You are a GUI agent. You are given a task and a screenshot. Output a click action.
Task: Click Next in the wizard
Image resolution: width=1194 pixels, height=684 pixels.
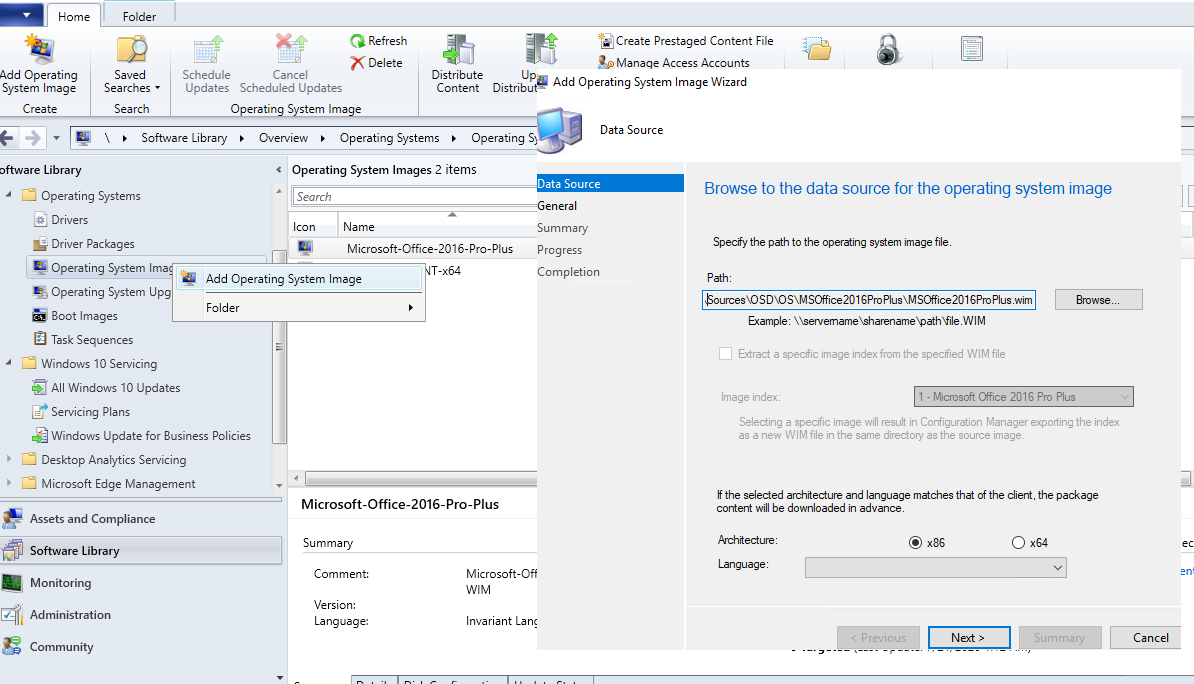click(x=968, y=637)
